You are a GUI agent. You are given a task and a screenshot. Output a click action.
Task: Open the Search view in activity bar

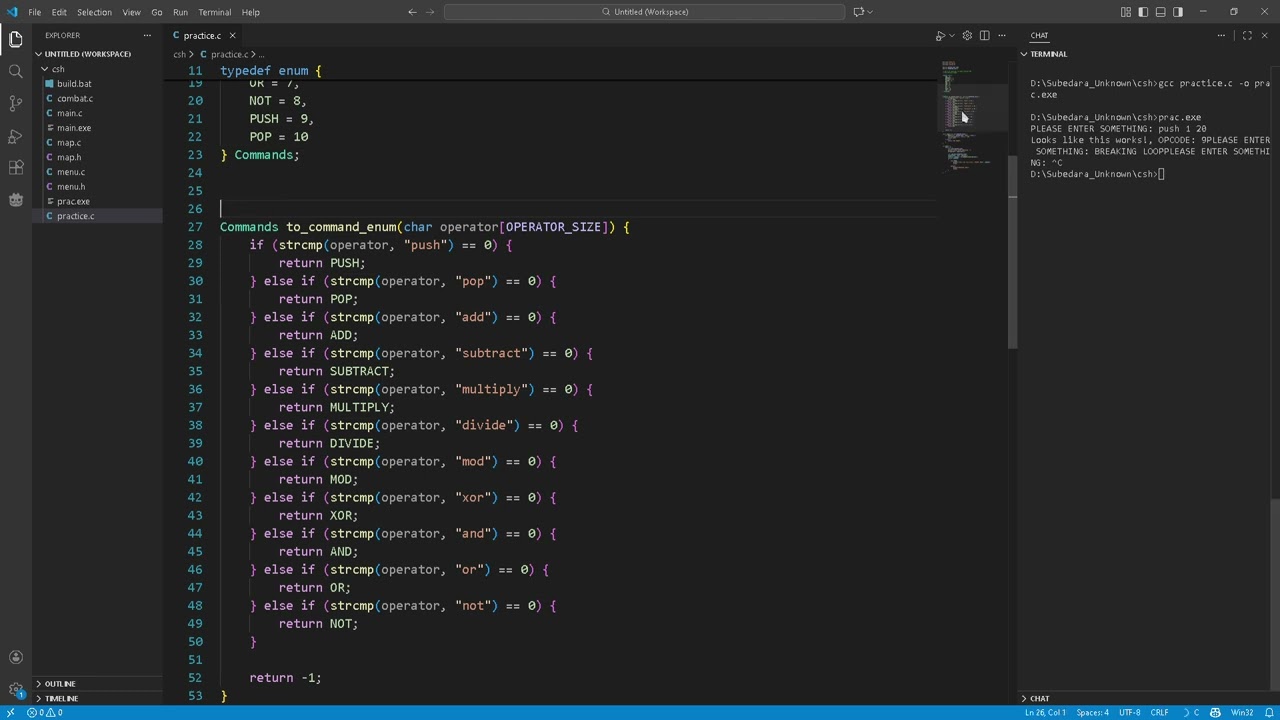pyautogui.click(x=15, y=72)
